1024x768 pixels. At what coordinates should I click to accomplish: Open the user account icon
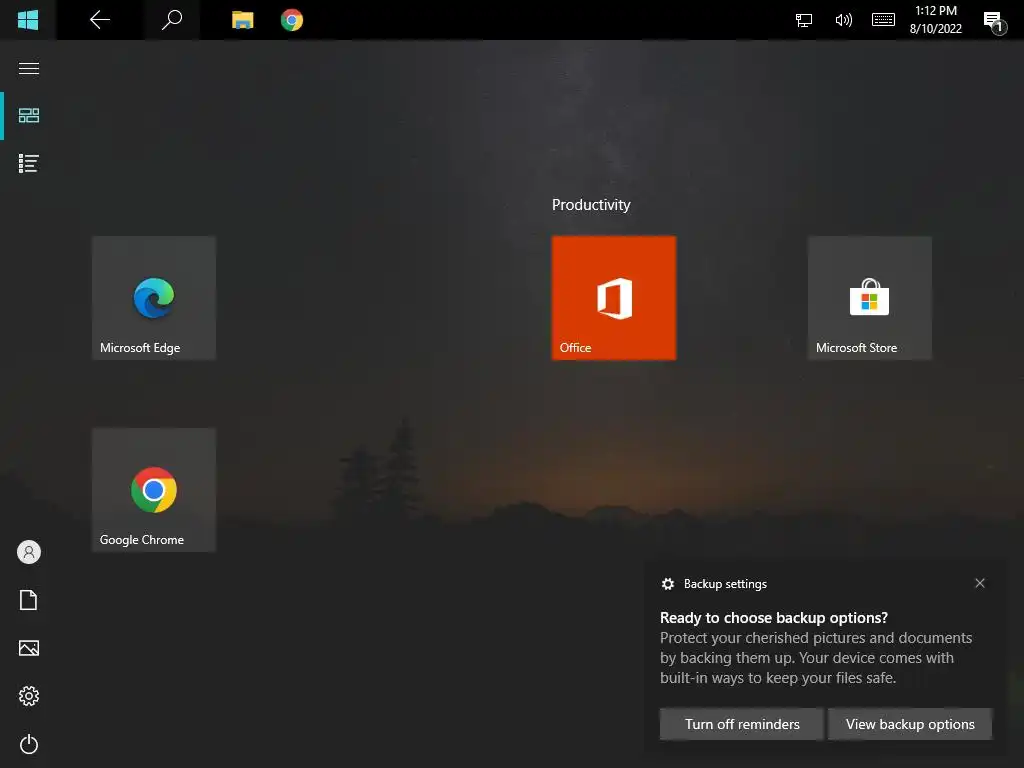(29, 552)
